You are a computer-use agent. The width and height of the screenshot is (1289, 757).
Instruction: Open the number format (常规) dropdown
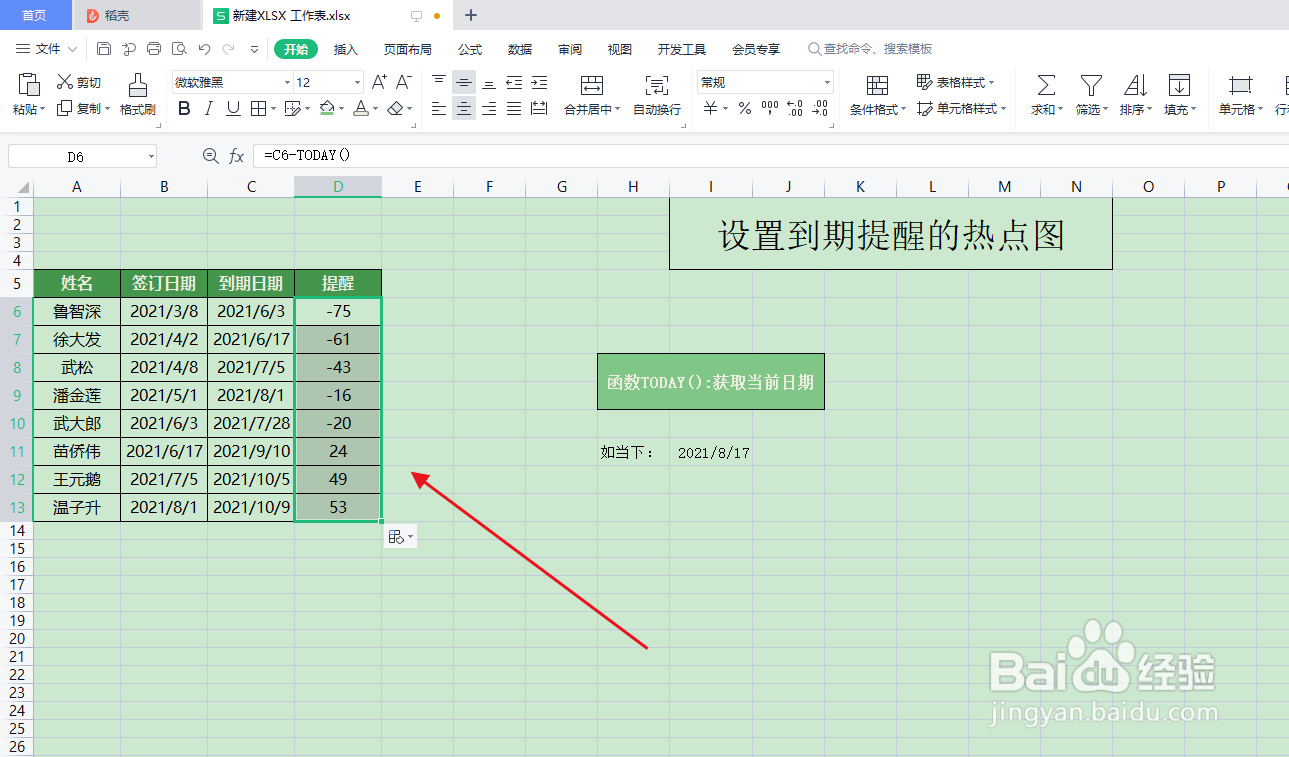pos(826,81)
